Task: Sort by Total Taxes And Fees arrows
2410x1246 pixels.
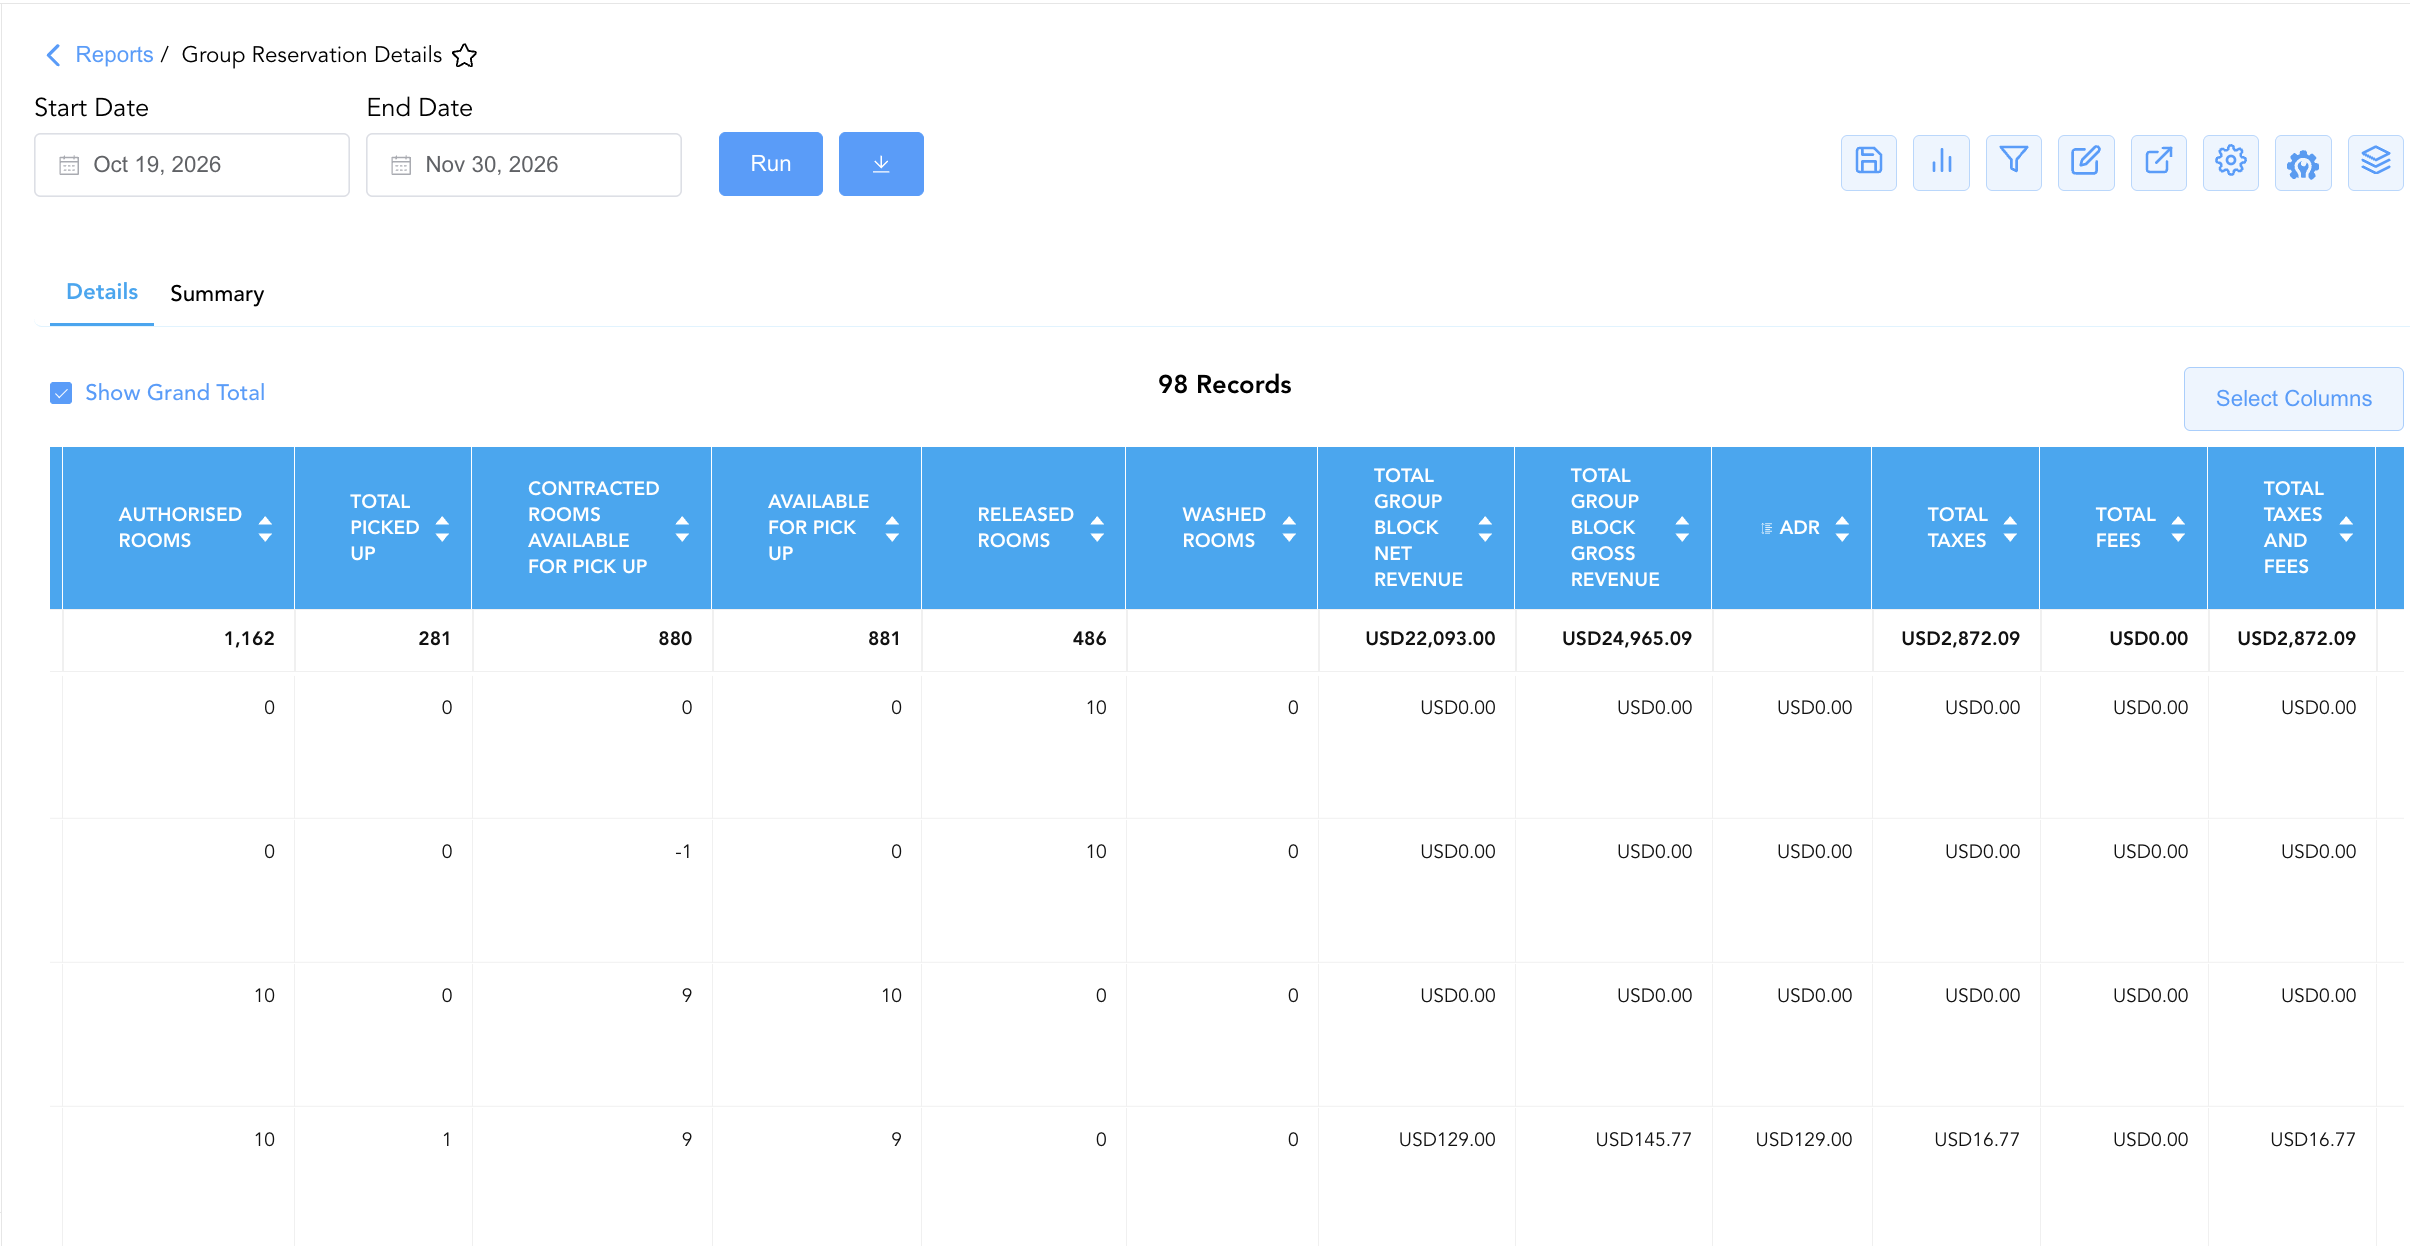Action: (2346, 528)
